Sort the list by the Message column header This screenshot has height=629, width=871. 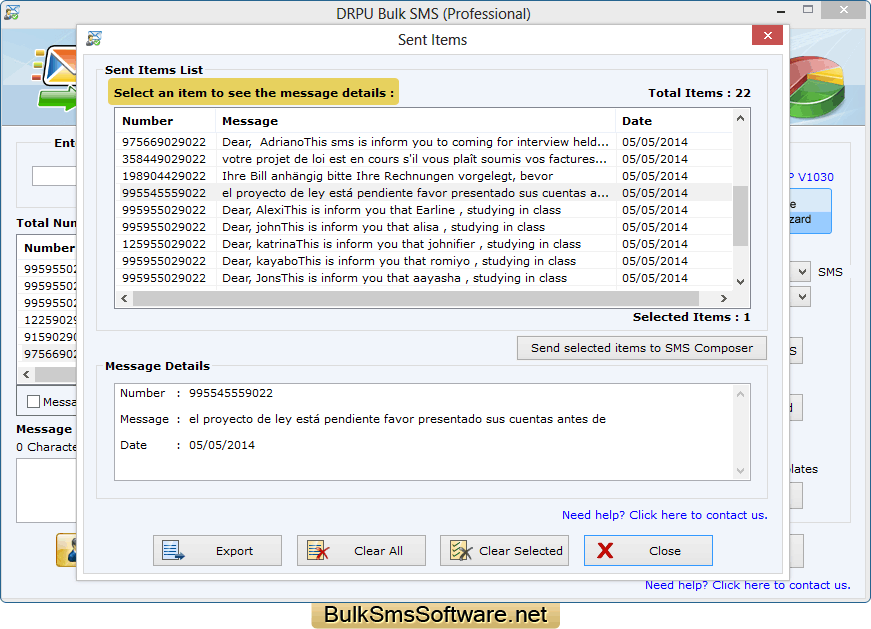(250, 121)
